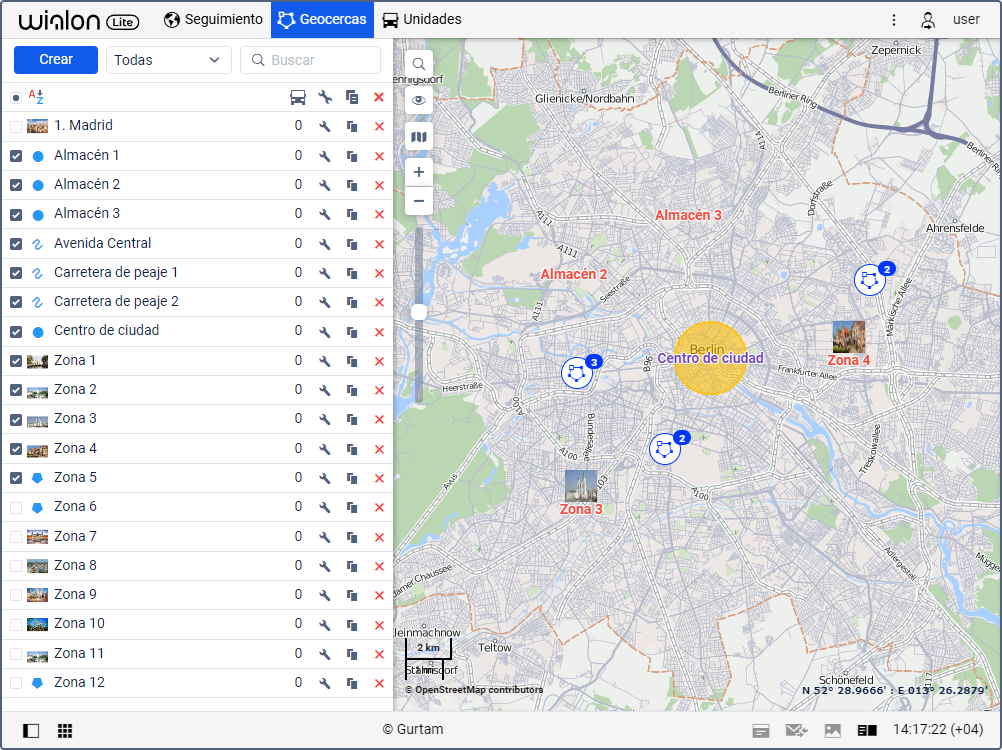Sort geofences alphabetically with A-Z icon
Screen dimensions: 1002x750
point(36,97)
